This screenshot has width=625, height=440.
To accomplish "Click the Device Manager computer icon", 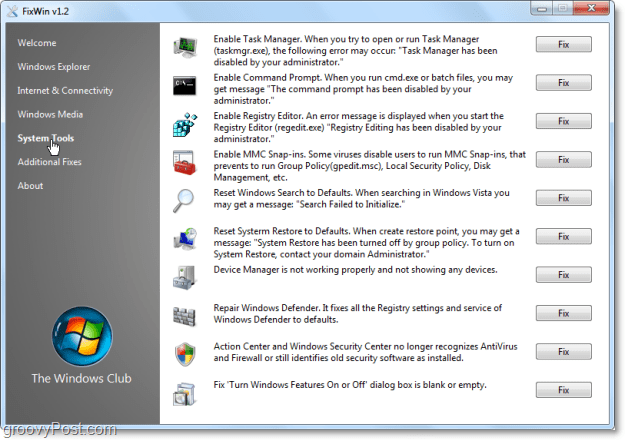I will (x=185, y=277).
